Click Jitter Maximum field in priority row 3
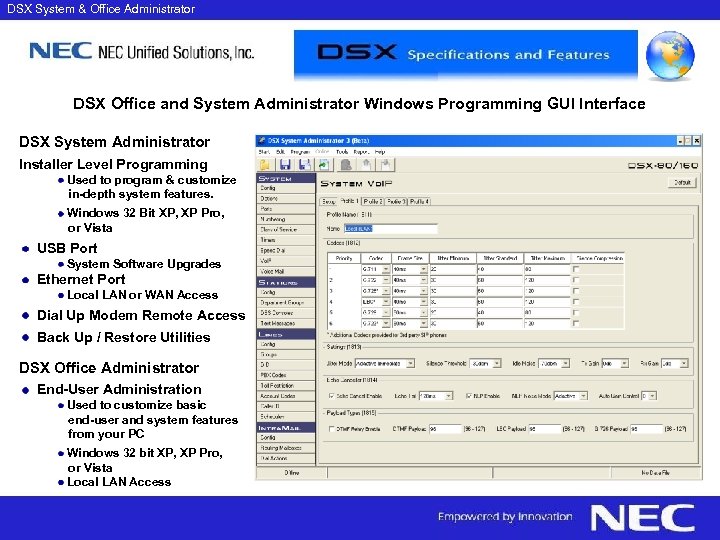The width and height of the screenshot is (720, 540). pyautogui.click(x=547, y=291)
